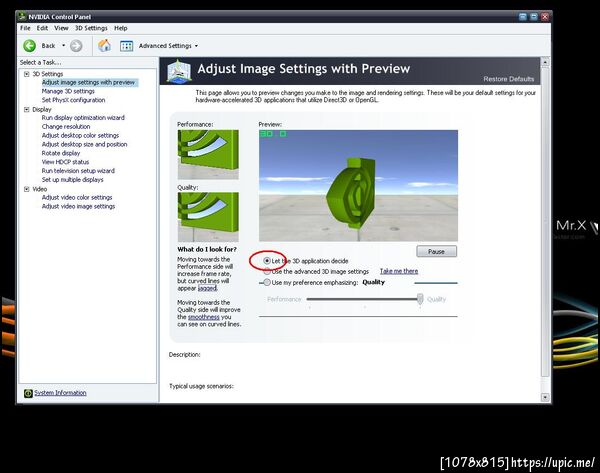Screen dimensions: 600x473
Task: Open the Help menu
Action: pyautogui.click(x=121, y=28)
